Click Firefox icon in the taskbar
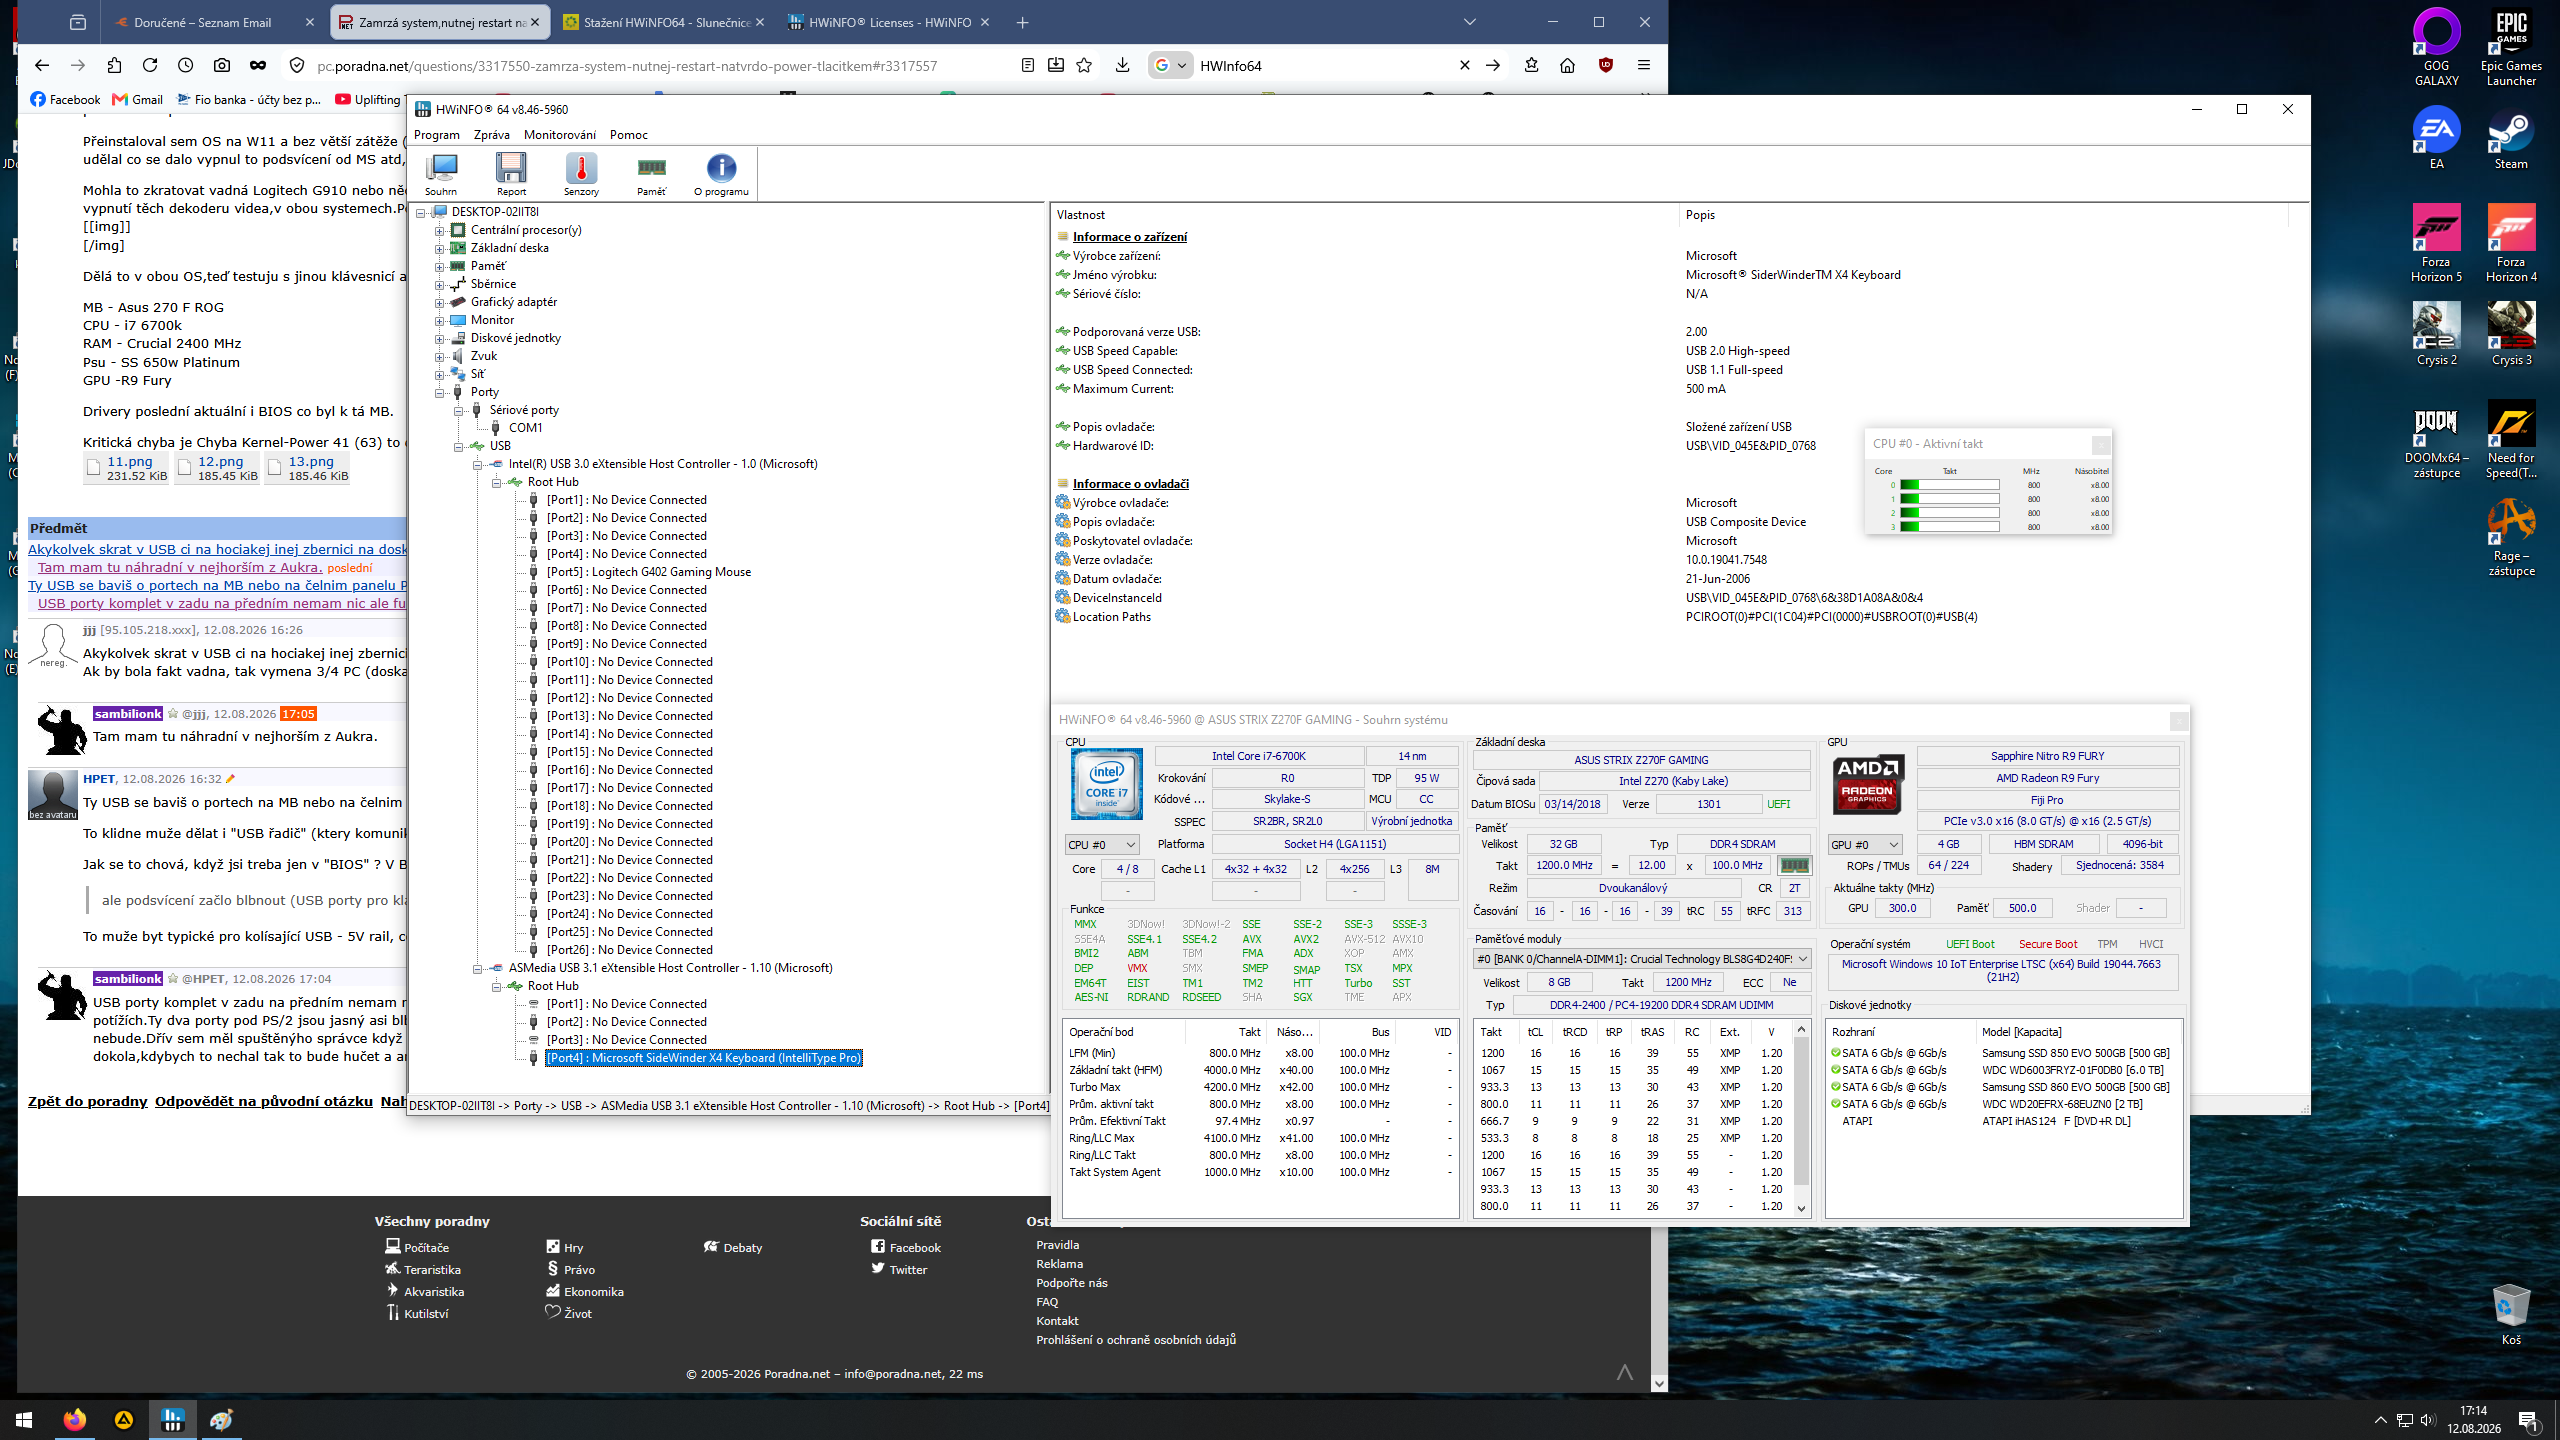 [x=74, y=1419]
